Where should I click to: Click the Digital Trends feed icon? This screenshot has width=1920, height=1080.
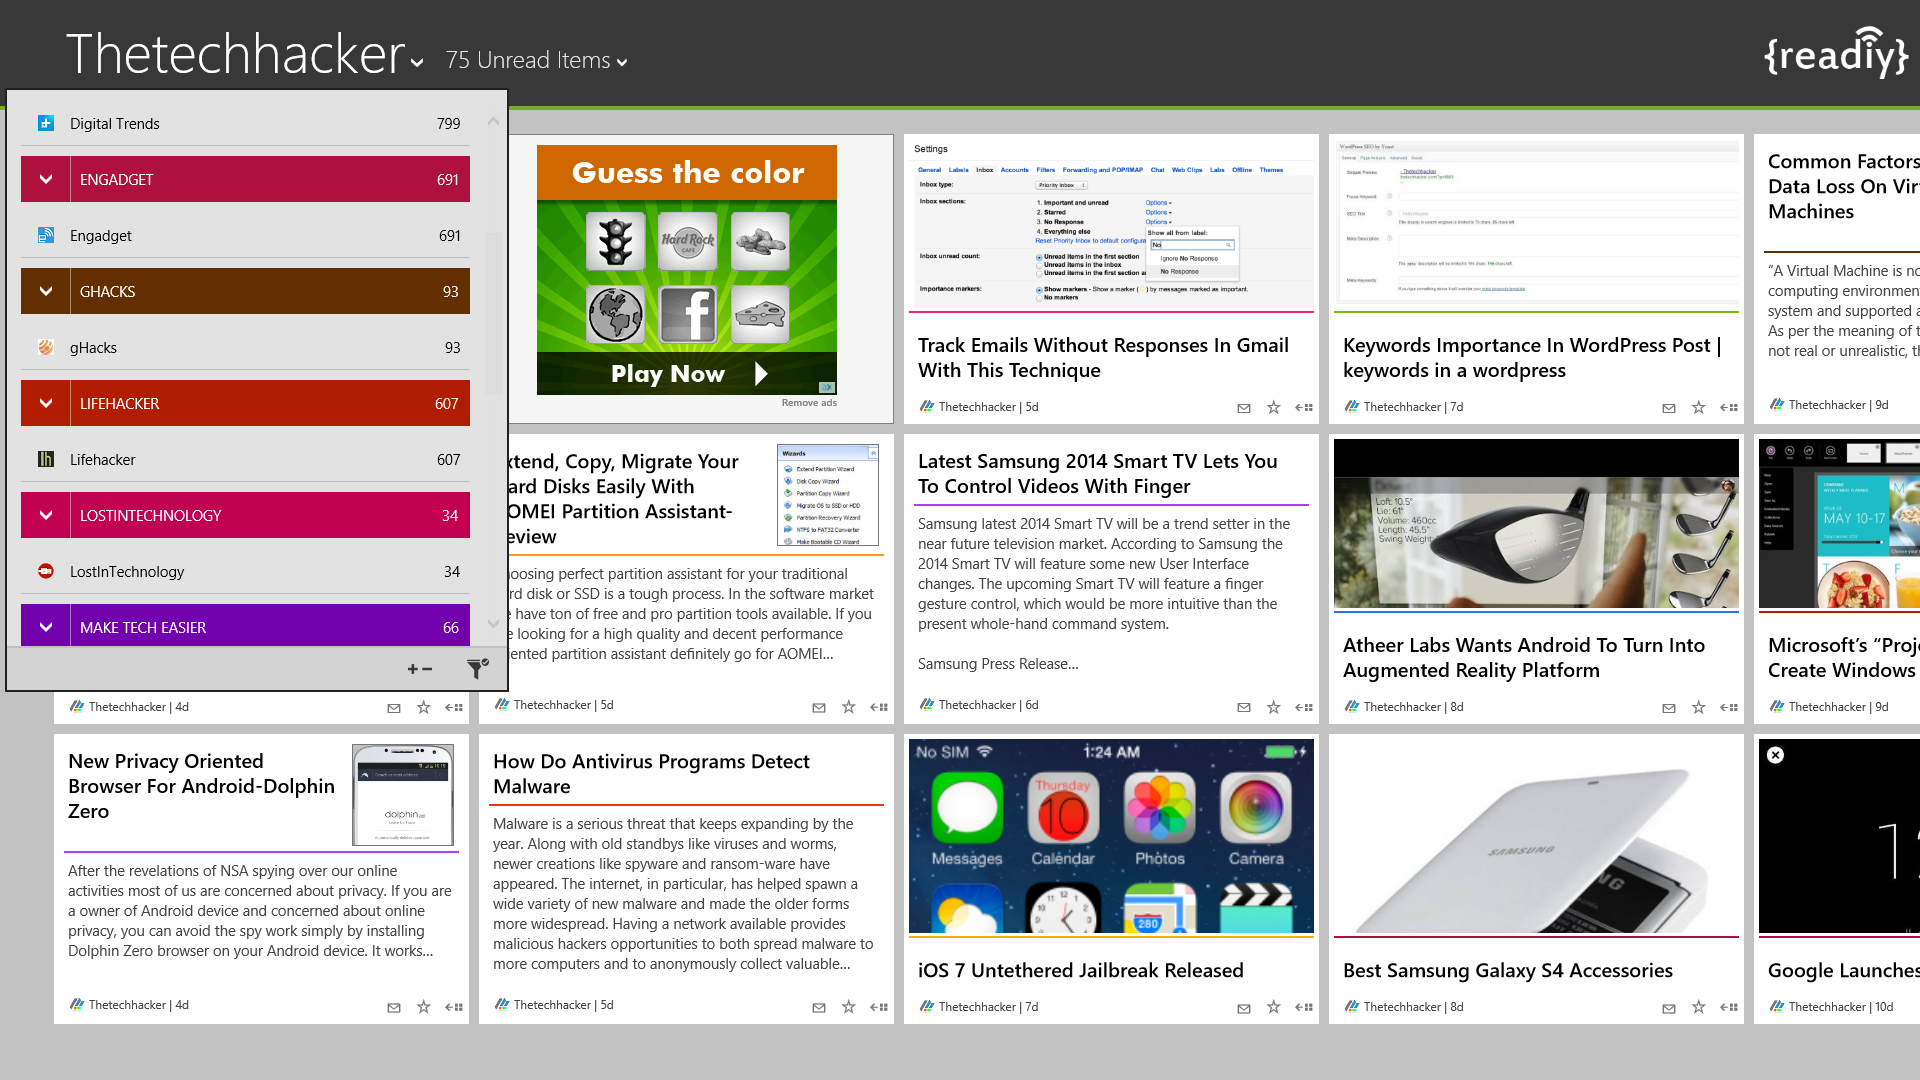(x=46, y=123)
